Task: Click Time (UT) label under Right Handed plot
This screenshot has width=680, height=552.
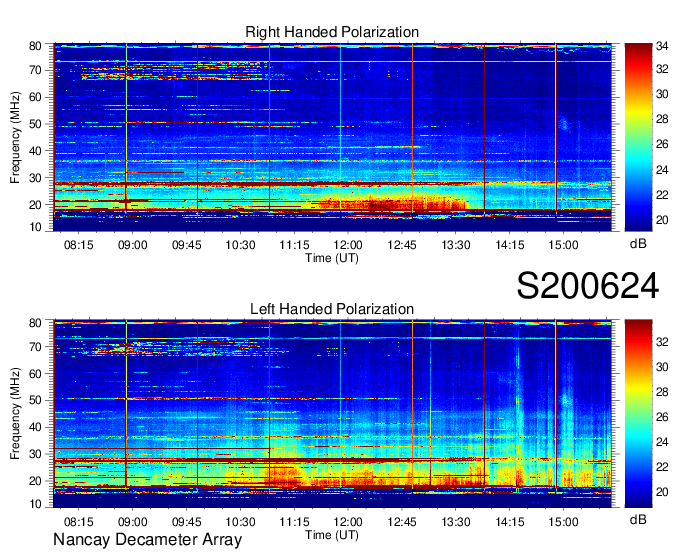Action: click(x=332, y=258)
